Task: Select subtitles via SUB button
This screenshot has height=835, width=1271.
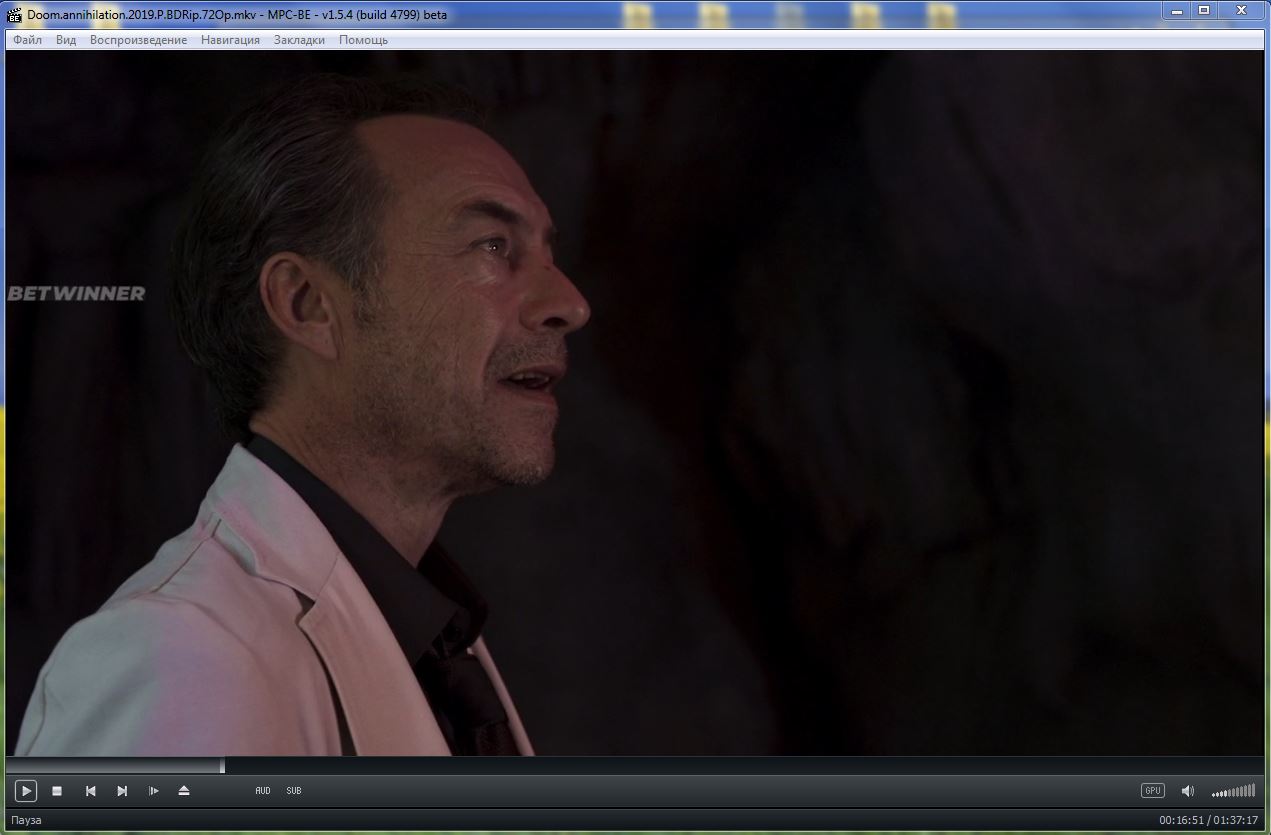Action: [294, 791]
